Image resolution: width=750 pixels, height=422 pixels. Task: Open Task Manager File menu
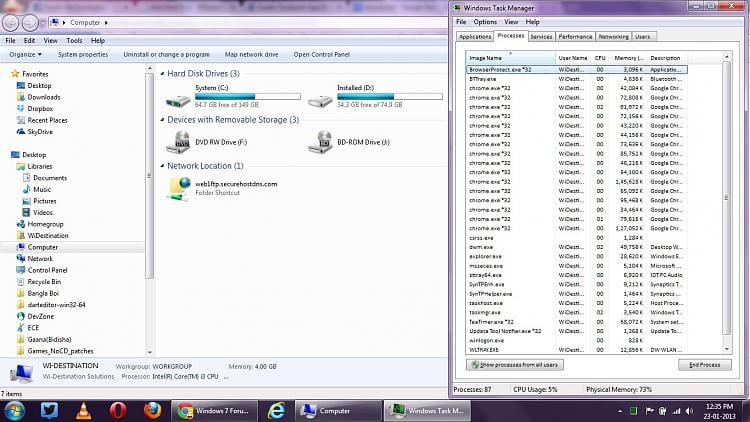(x=461, y=22)
